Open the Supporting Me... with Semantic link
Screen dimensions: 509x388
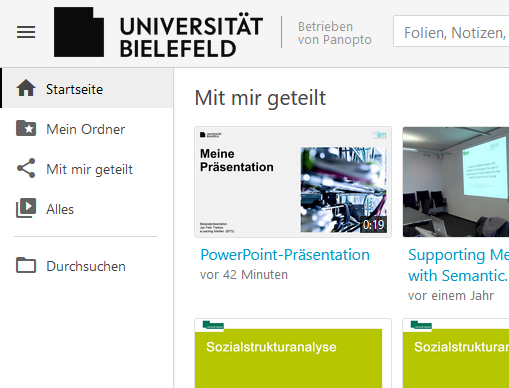tap(458, 265)
